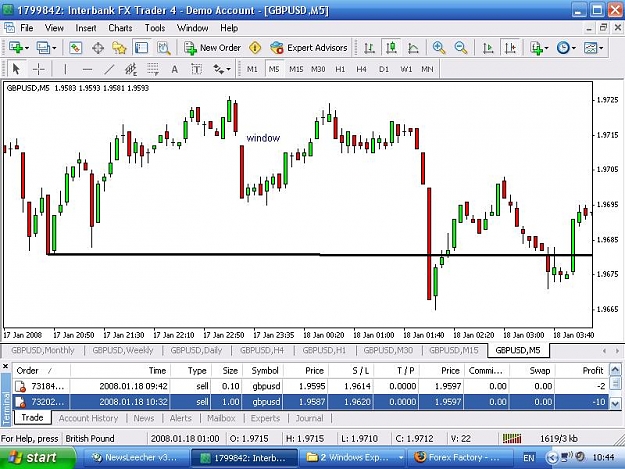Expand the Indicators dropdown arrow
This screenshot has width=625, height=469.
tap(546, 48)
